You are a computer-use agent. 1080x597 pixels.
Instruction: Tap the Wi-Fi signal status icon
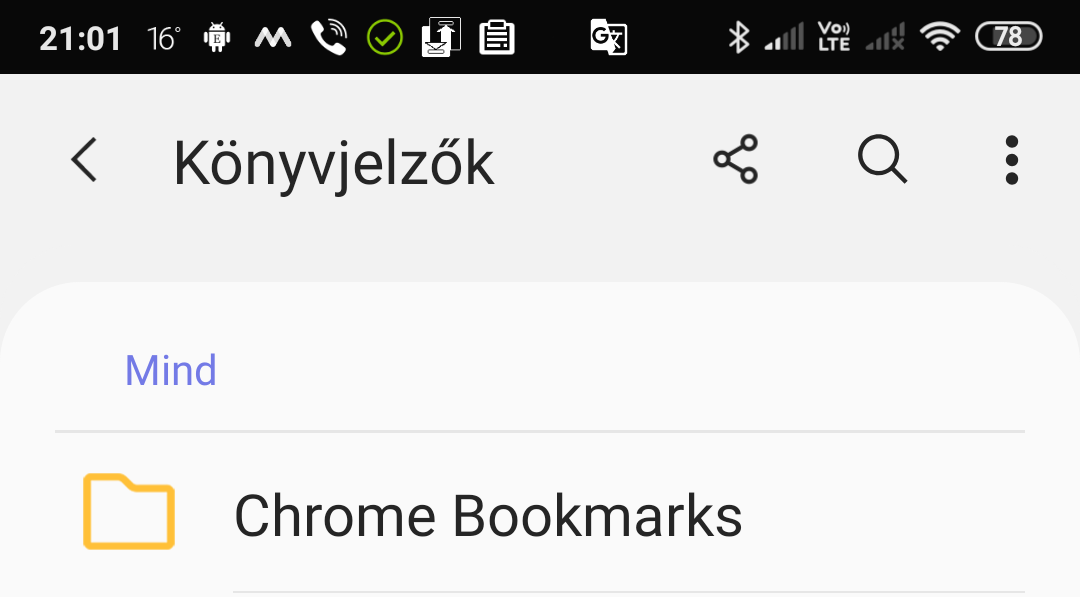coord(940,36)
